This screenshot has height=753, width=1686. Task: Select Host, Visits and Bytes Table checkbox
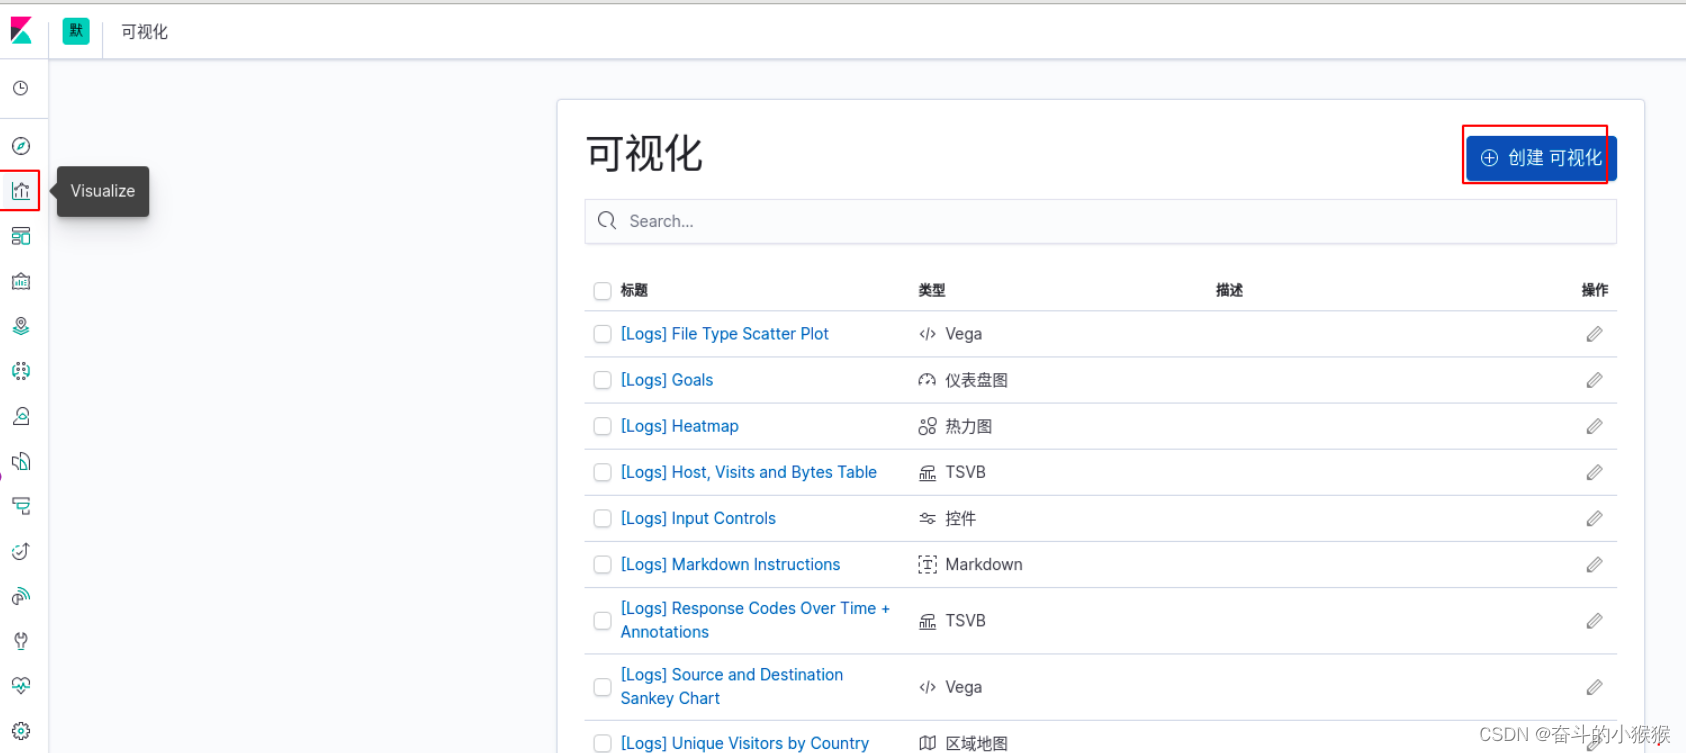point(602,472)
